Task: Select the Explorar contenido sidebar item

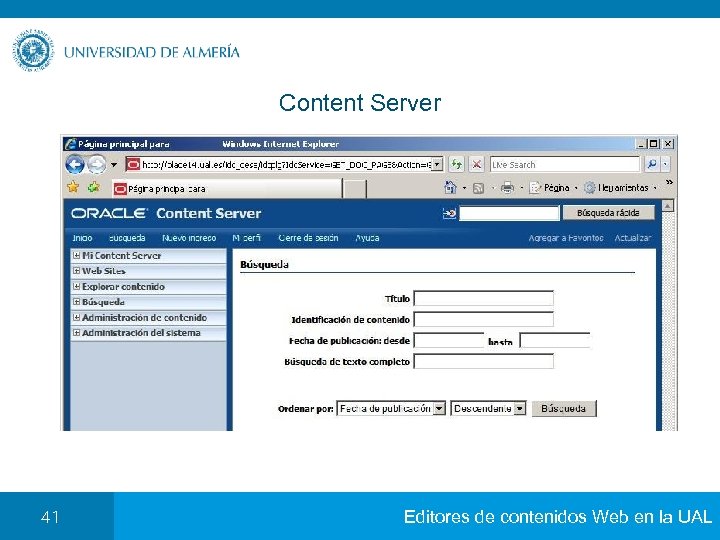Action: [123, 287]
